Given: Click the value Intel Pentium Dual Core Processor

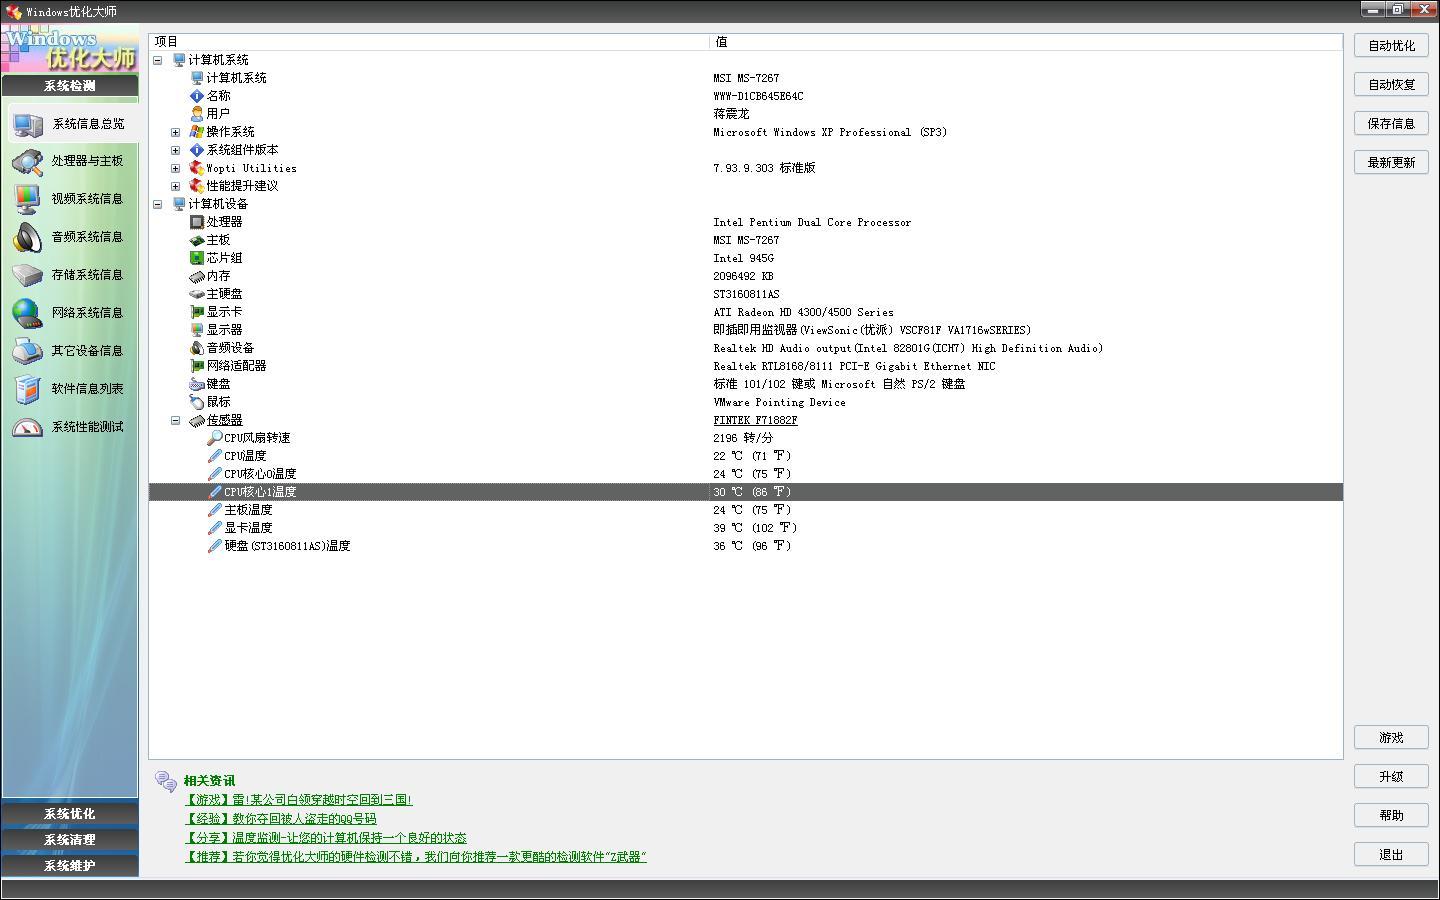Looking at the screenshot, I should pyautogui.click(x=812, y=223).
